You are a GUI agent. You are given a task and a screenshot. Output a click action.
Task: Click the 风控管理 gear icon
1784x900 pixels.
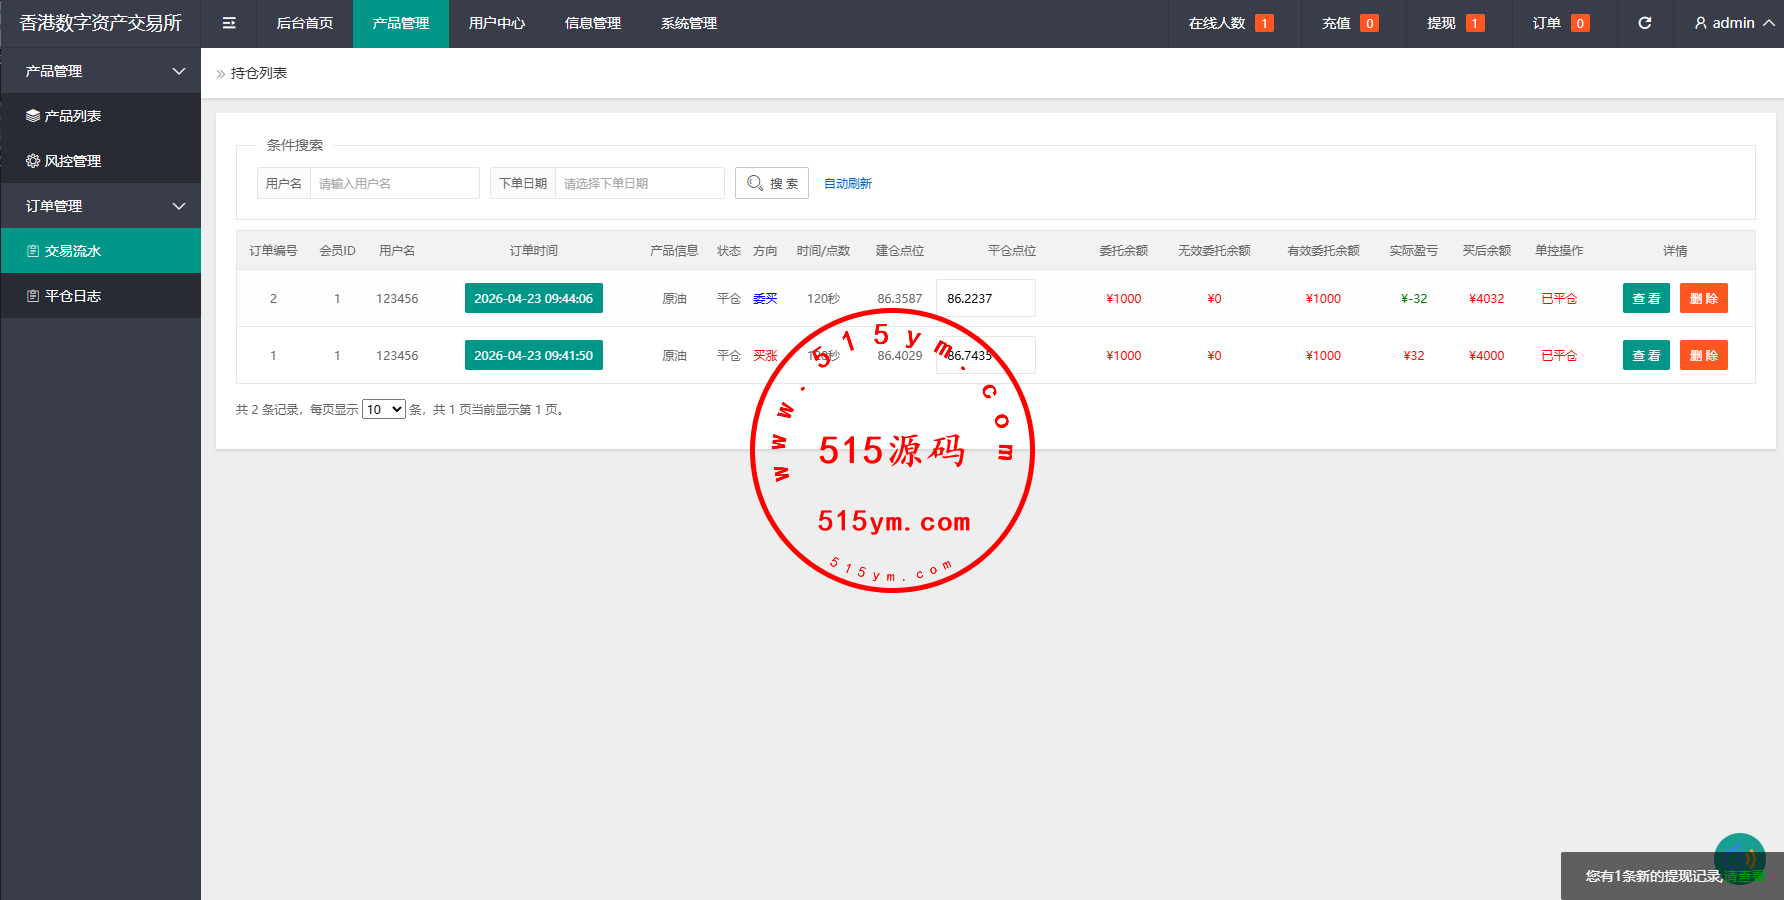pyautogui.click(x=33, y=161)
